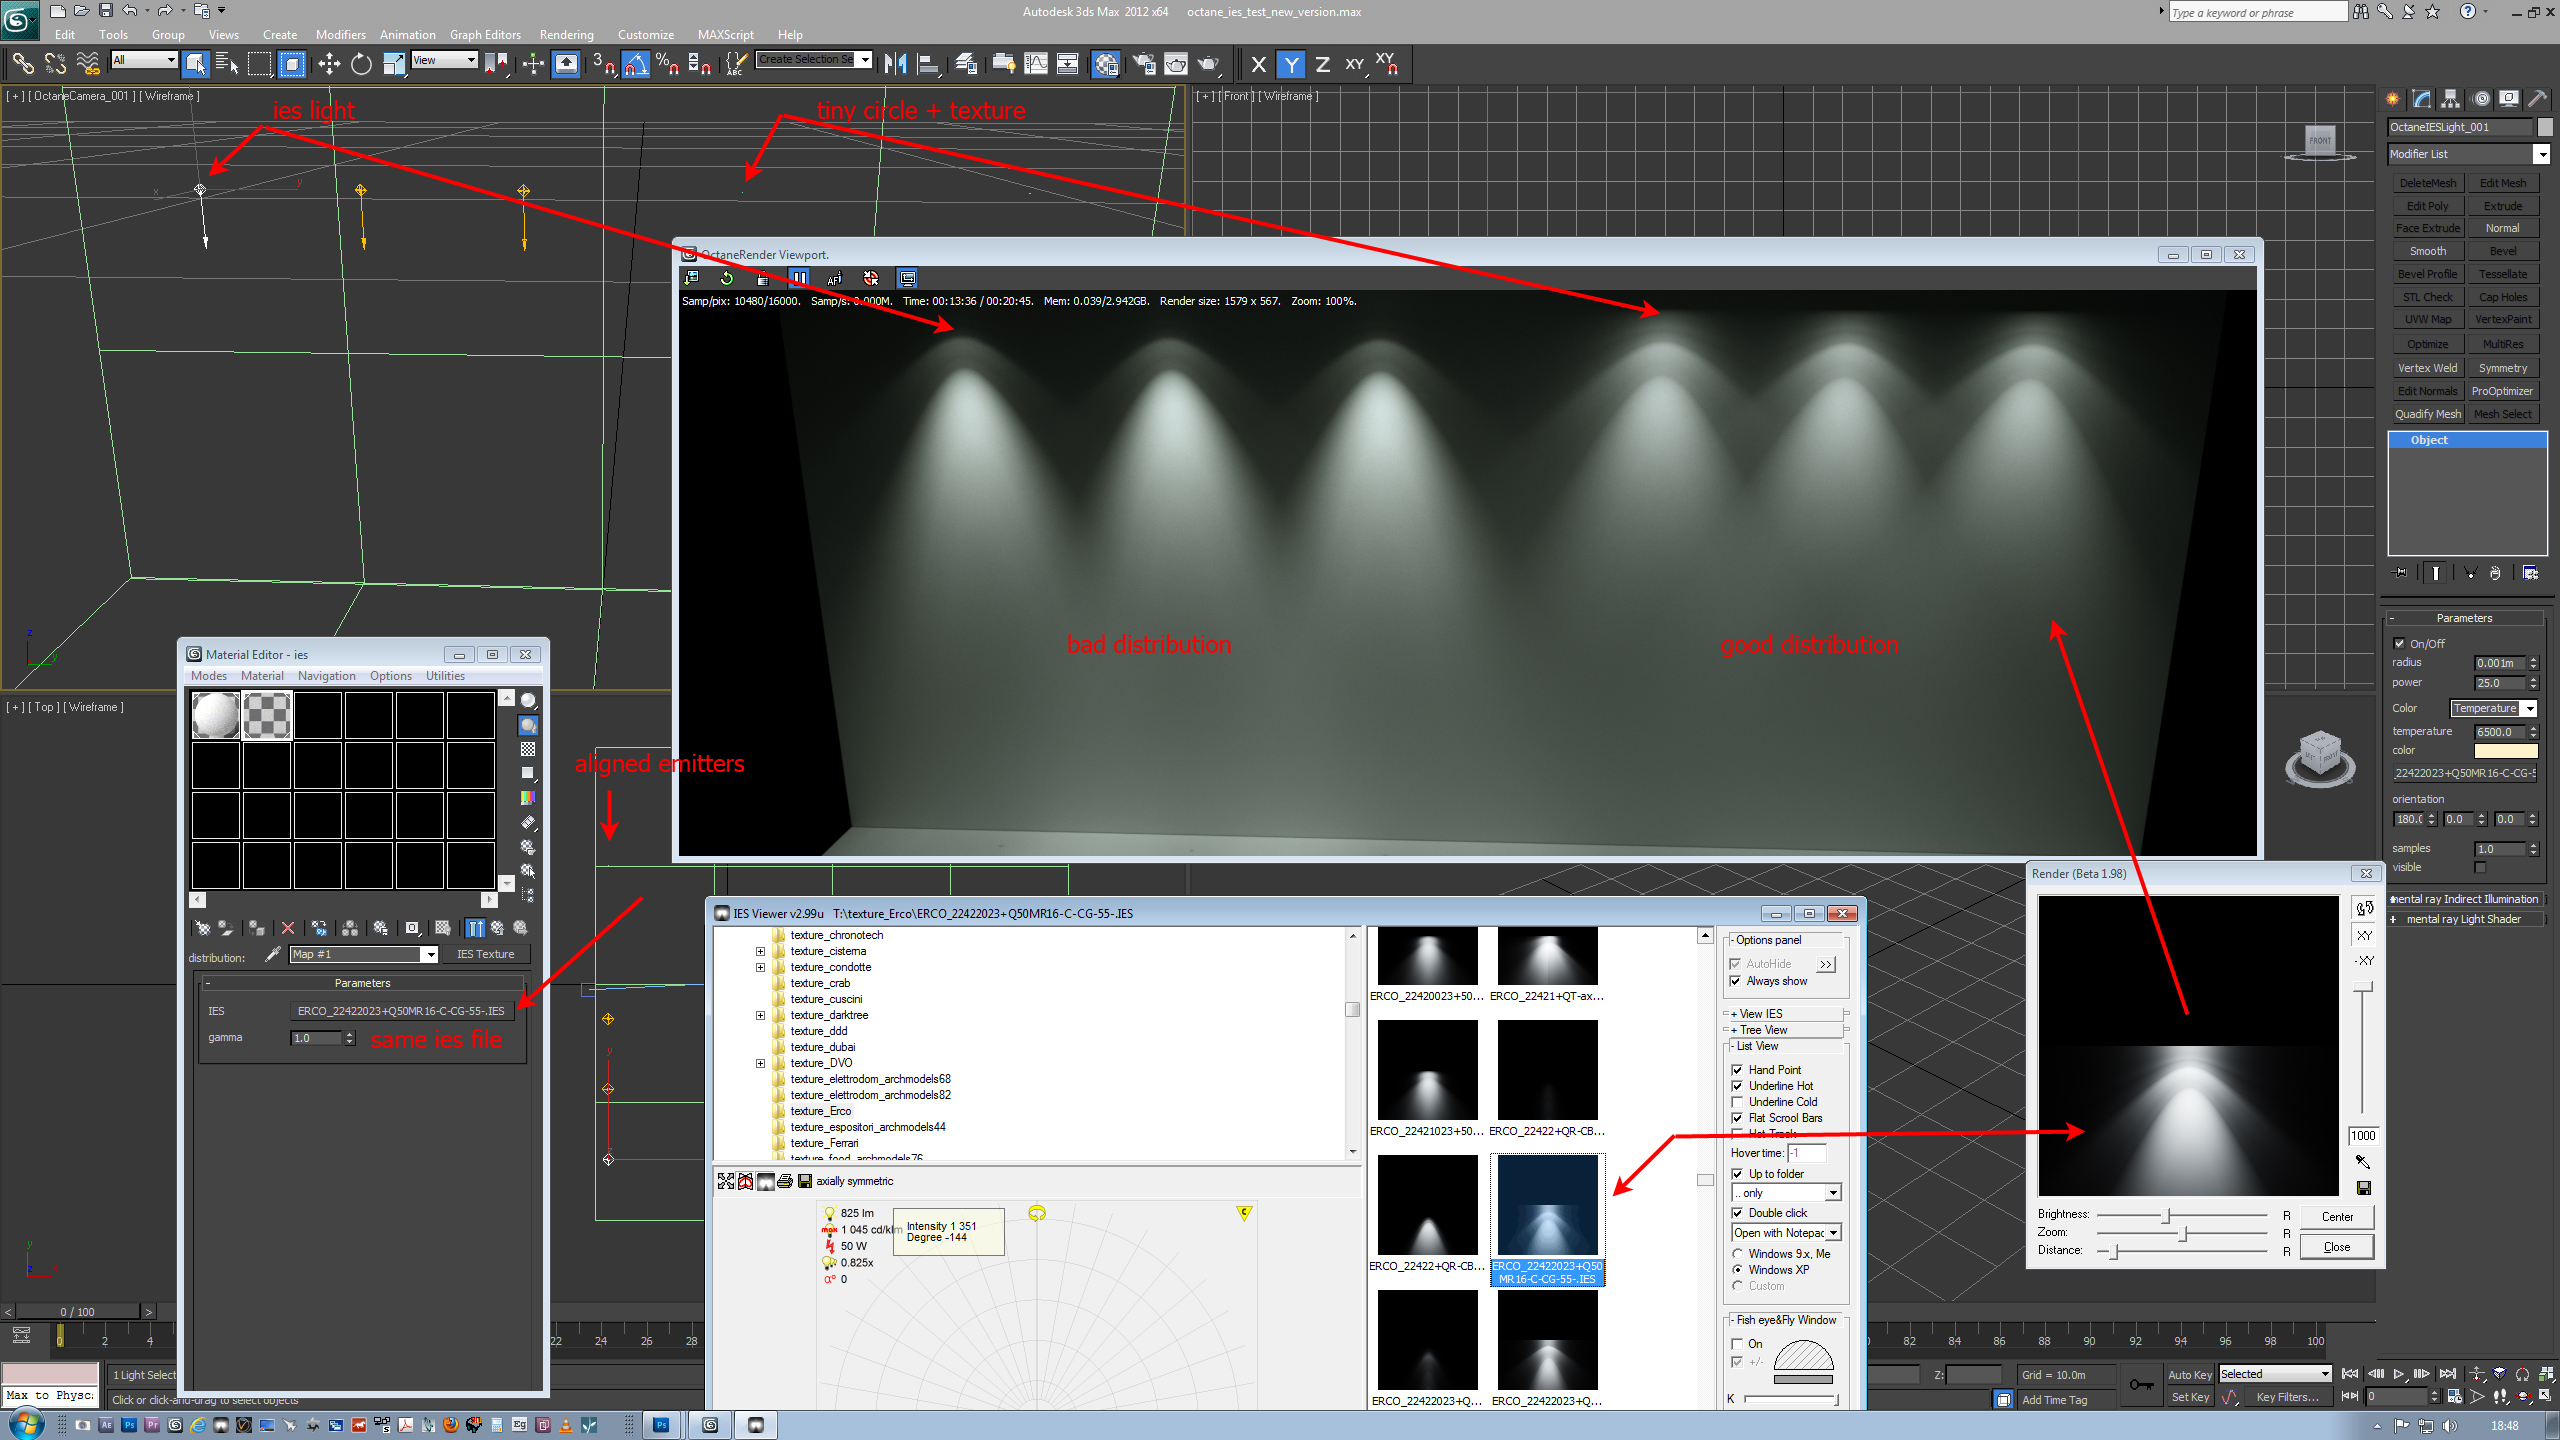This screenshot has width=2560, height=1440.
Task: Select the Windows XP radio button
Action: (1737, 1270)
